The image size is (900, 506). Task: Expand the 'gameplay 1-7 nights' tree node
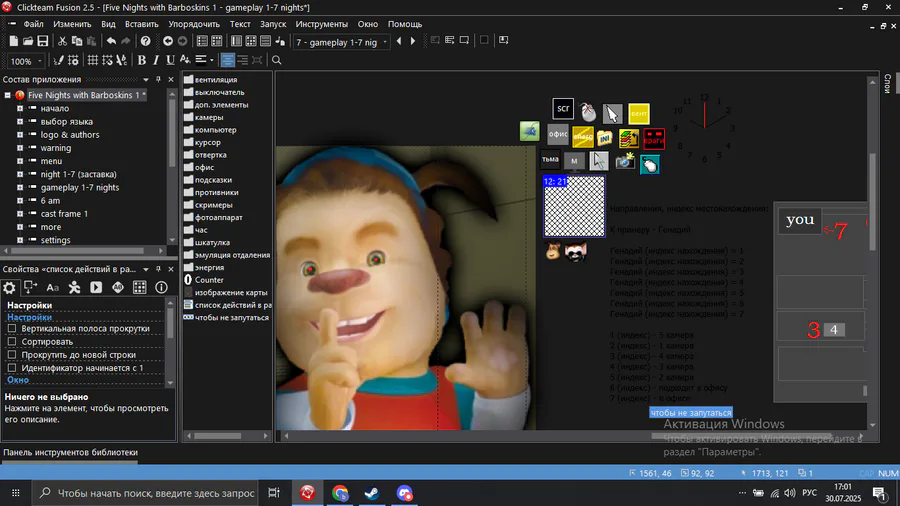pos(19,187)
